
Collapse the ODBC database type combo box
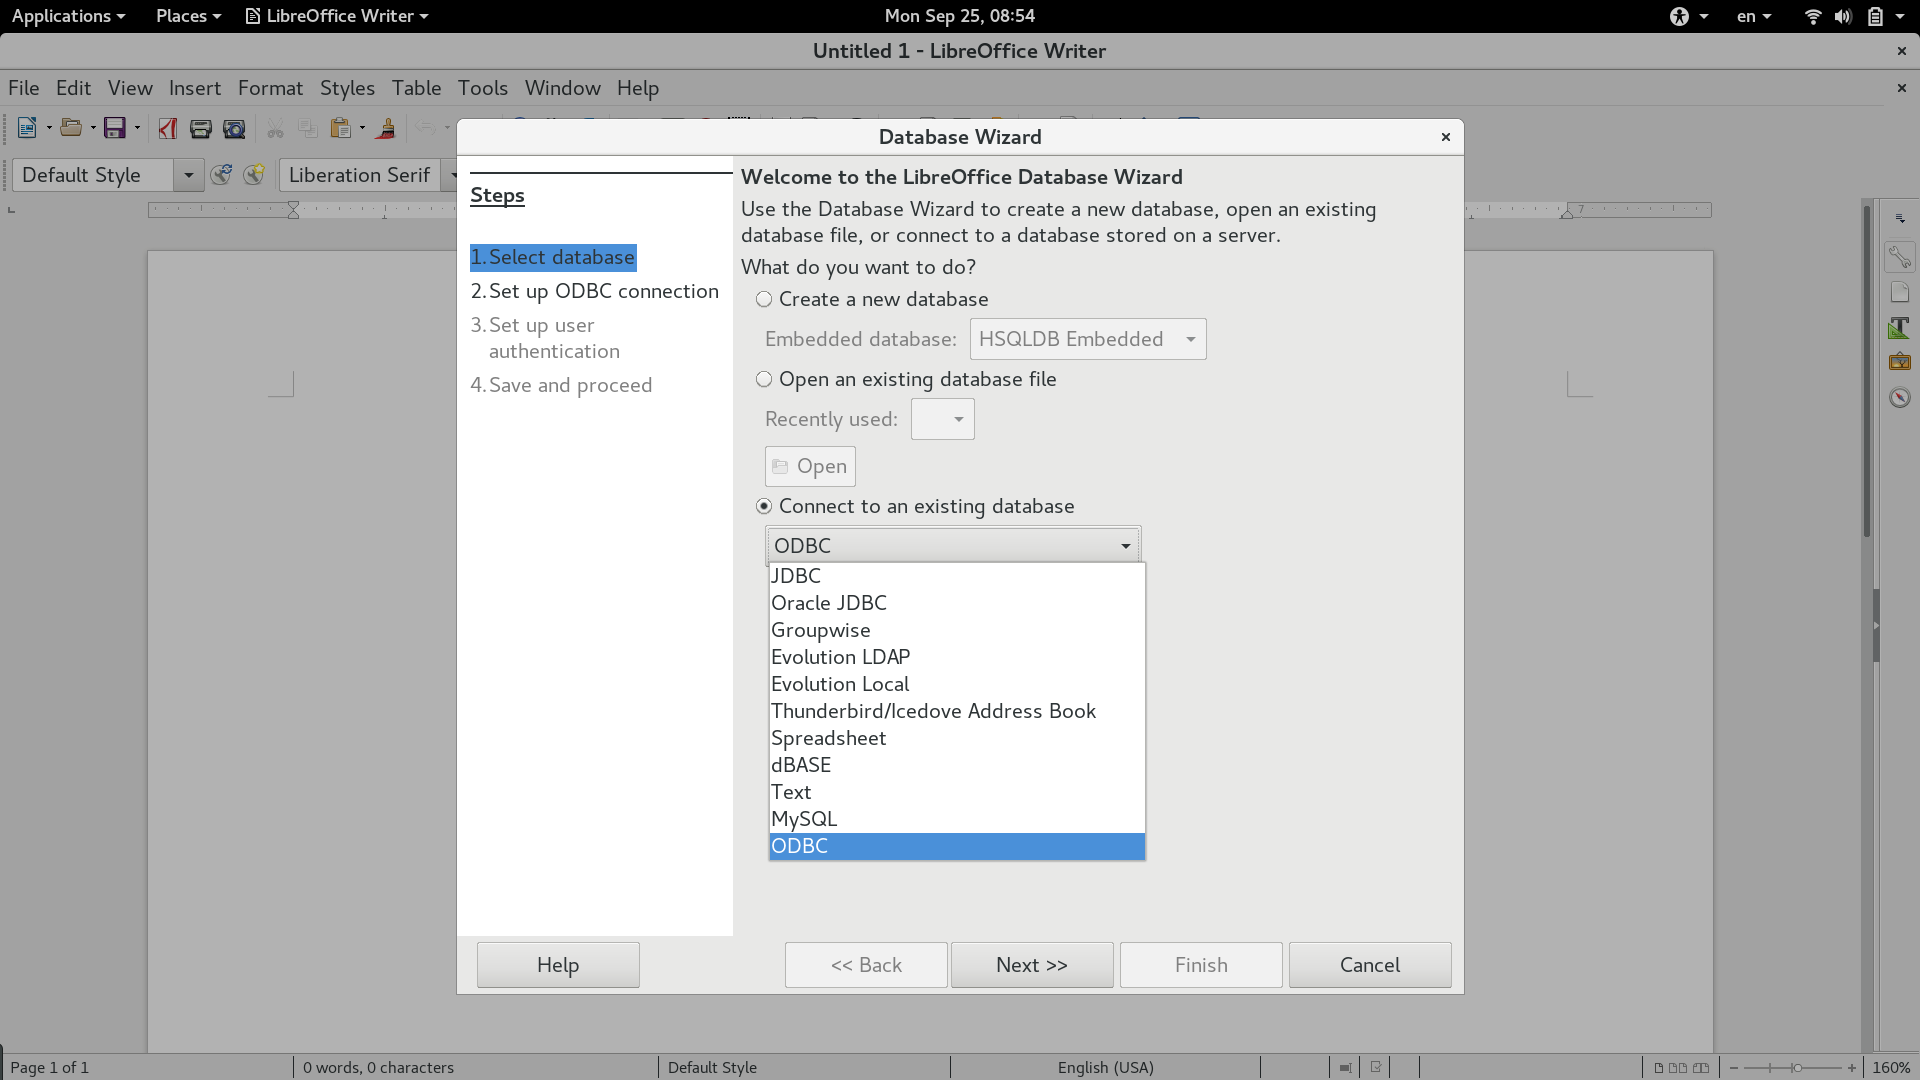pyautogui.click(x=953, y=545)
